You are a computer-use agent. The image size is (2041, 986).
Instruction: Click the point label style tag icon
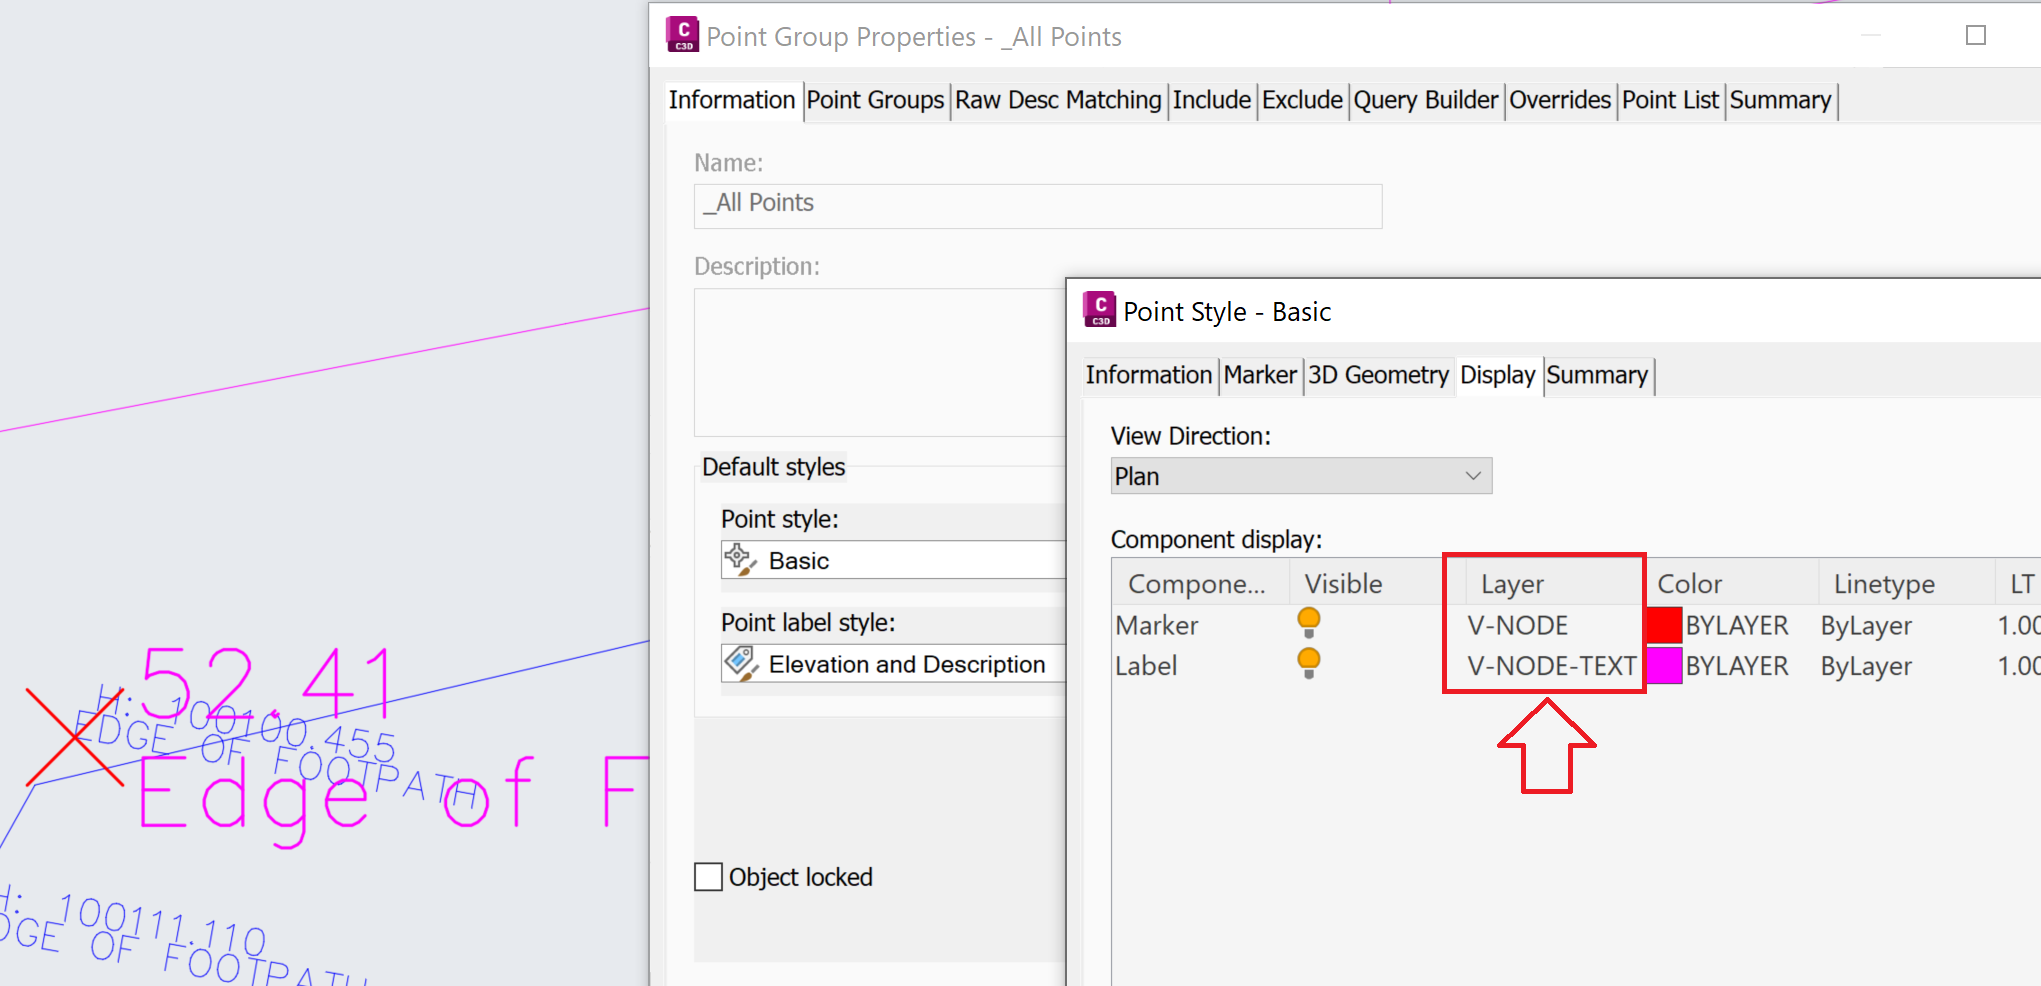[x=739, y=663]
